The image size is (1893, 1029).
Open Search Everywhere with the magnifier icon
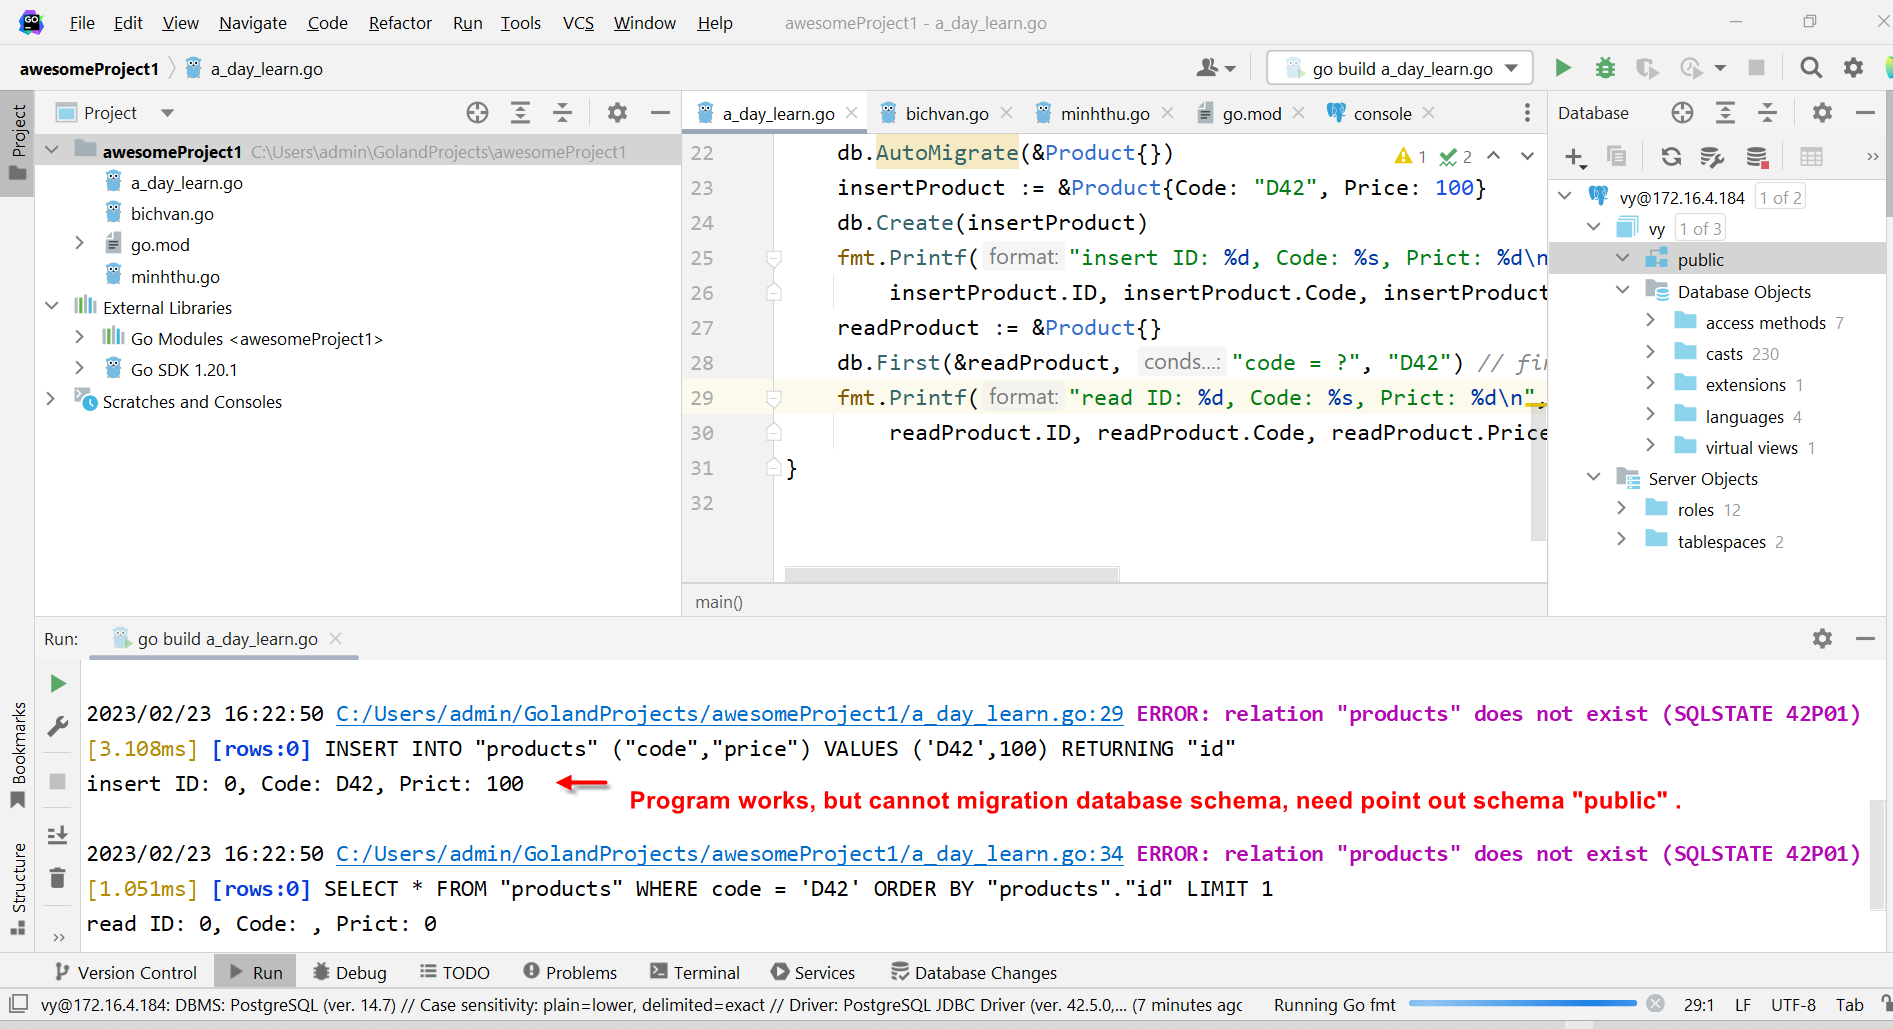pos(1810,67)
